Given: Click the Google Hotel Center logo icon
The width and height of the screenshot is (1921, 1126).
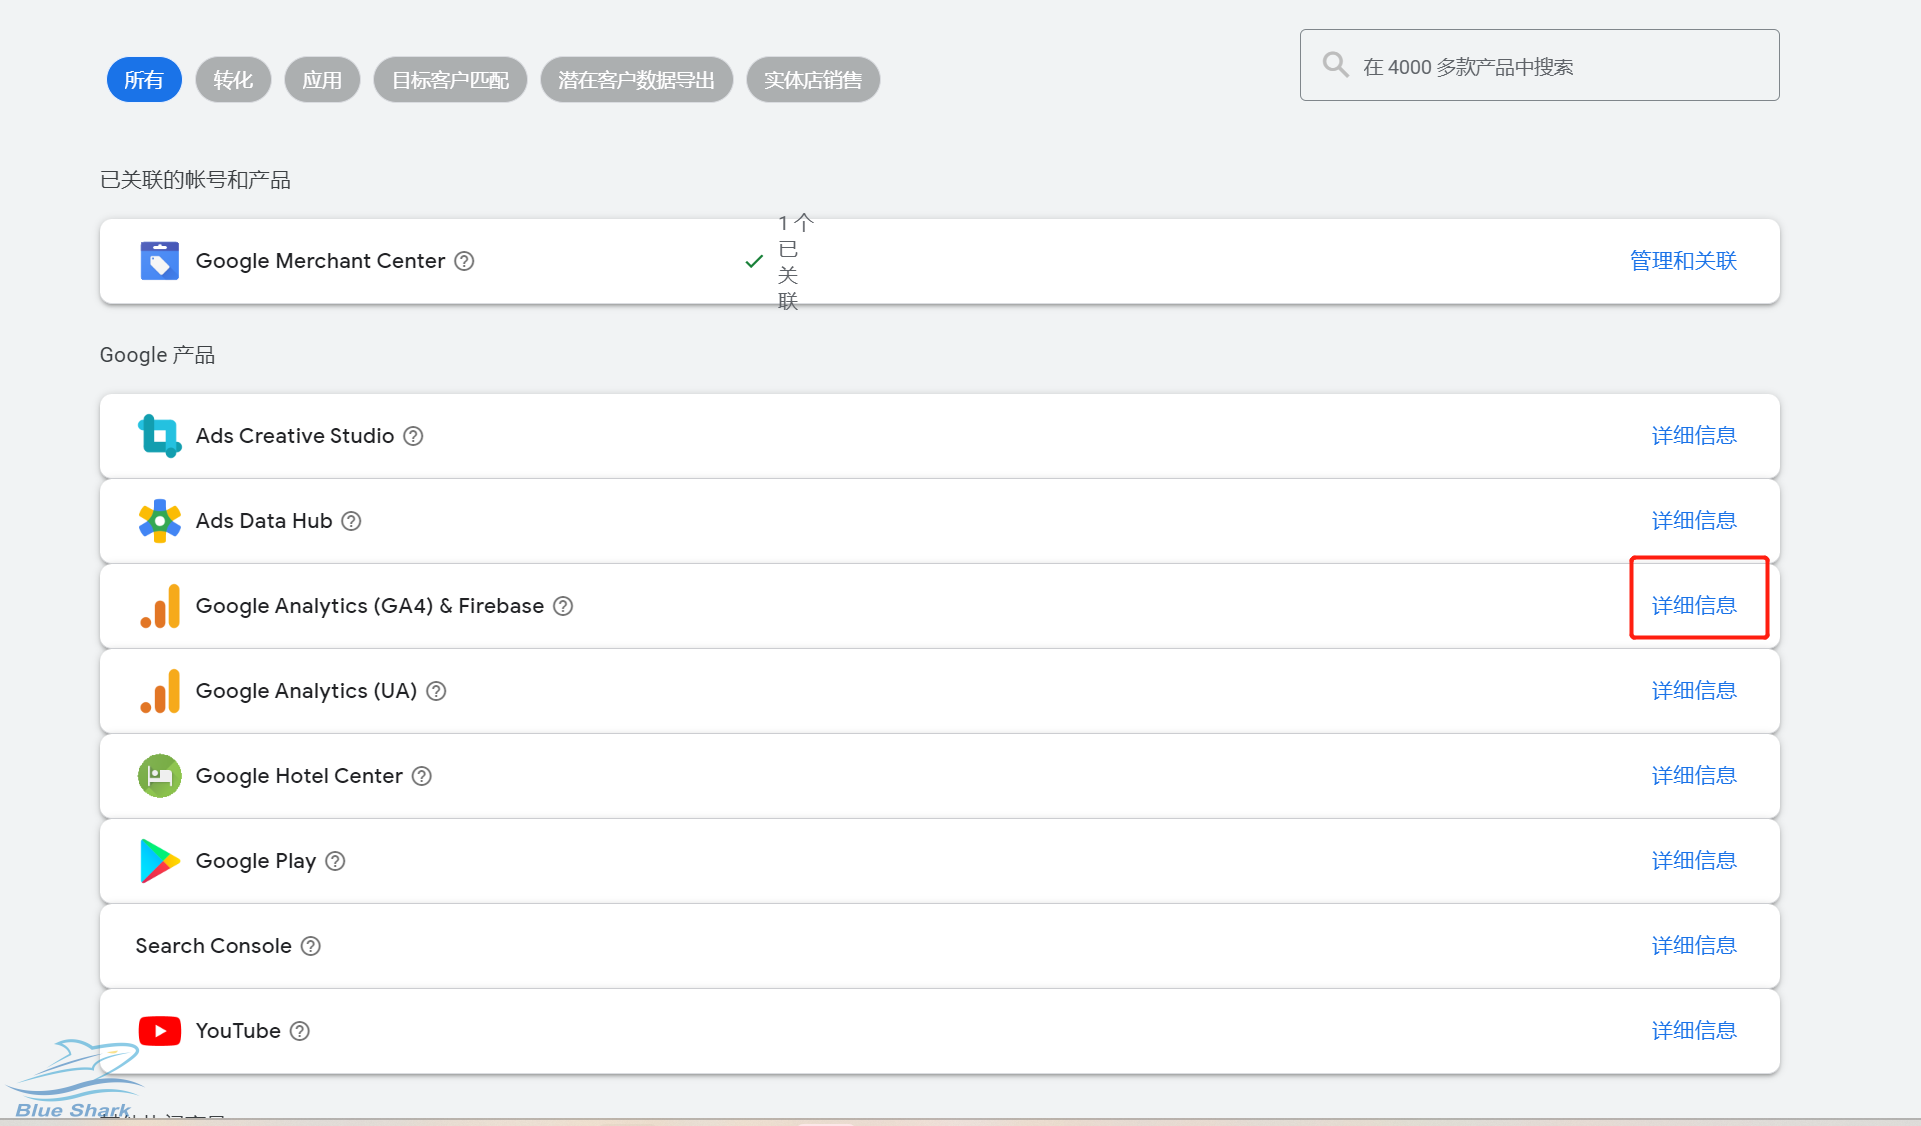Looking at the screenshot, I should tap(159, 776).
